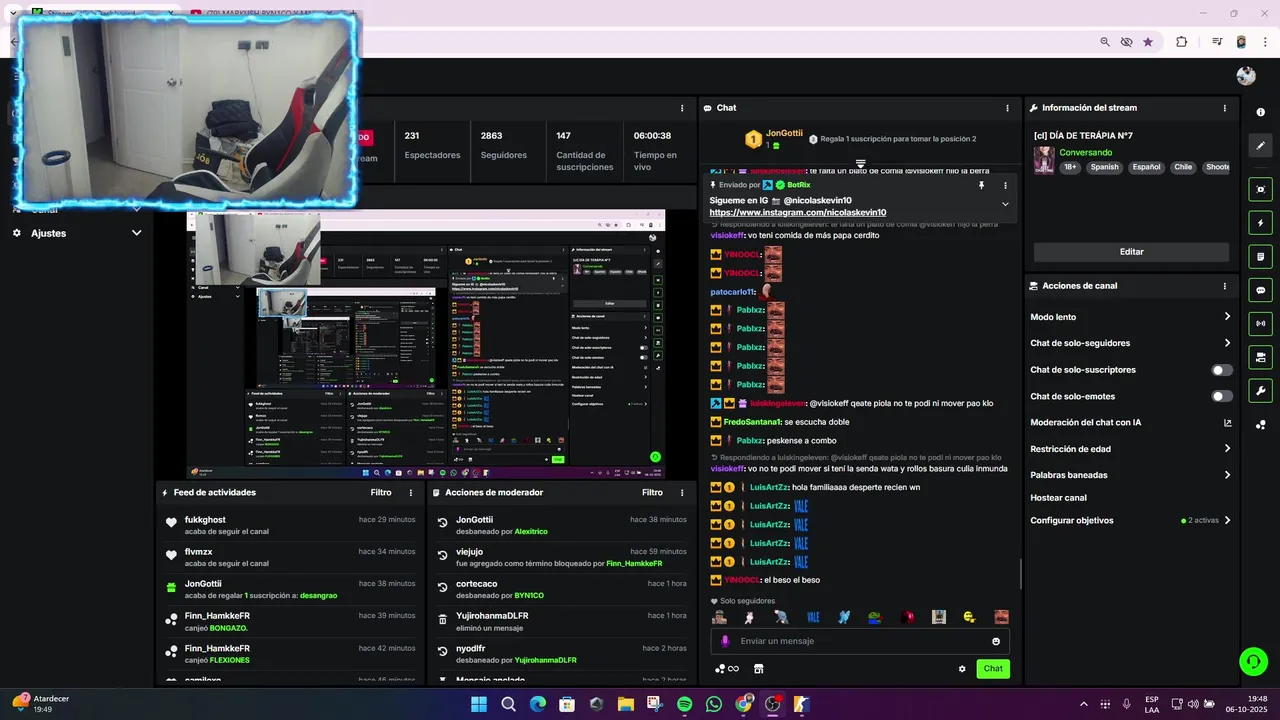Open pinned BotRix message options
The image size is (1280, 720).
[1005, 185]
